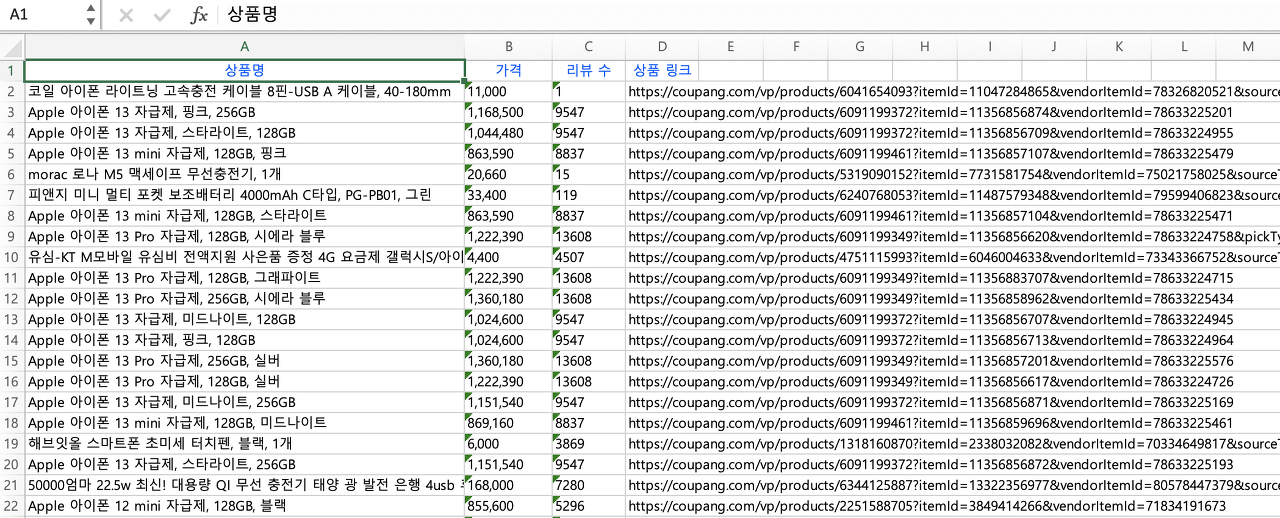Select review count cell 3869
The image size is (1280, 518).
[x=589, y=444]
